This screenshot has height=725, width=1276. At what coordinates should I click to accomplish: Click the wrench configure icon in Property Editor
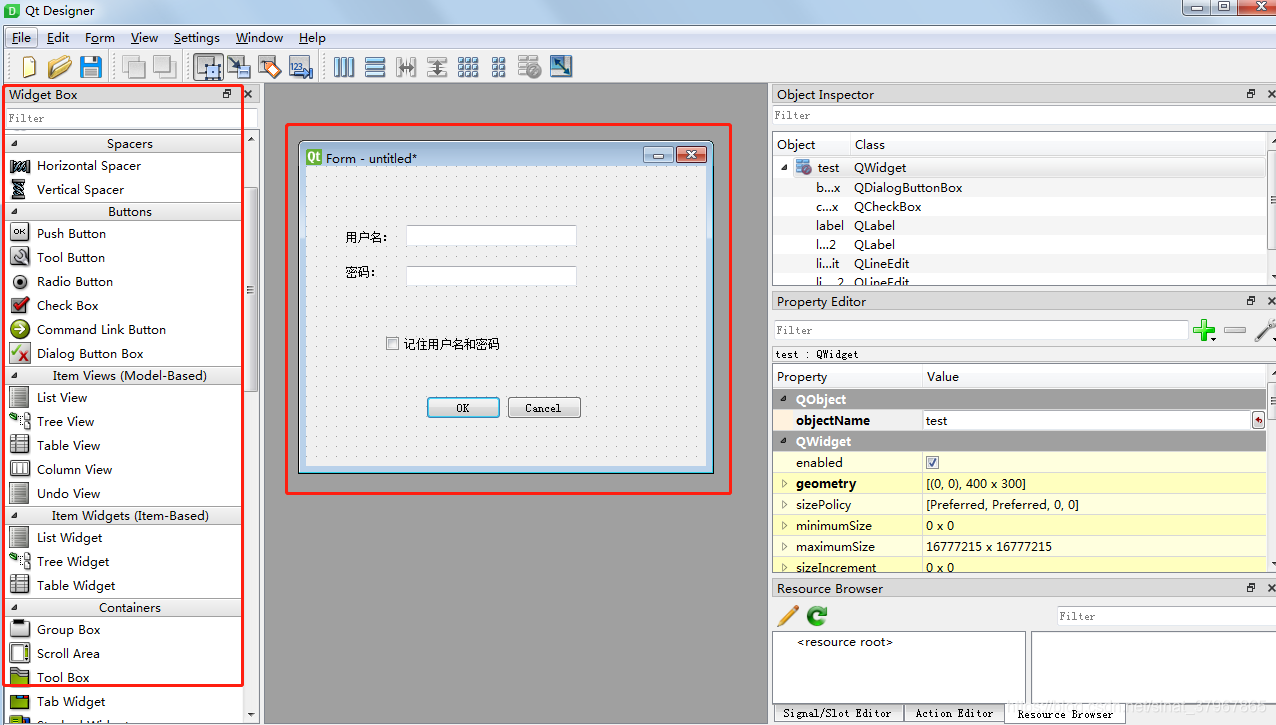[1266, 330]
